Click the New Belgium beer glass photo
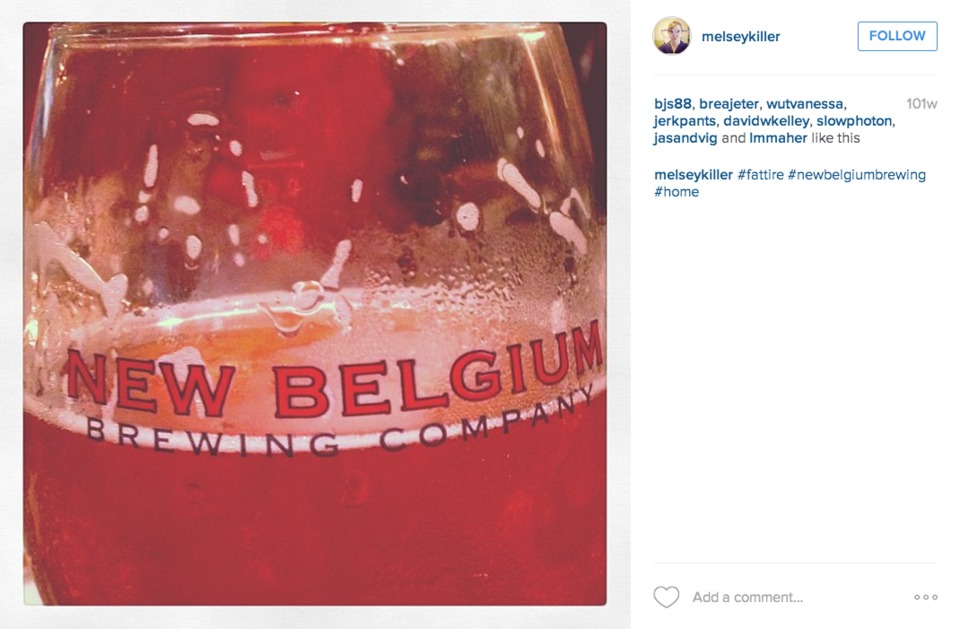 click(x=315, y=314)
